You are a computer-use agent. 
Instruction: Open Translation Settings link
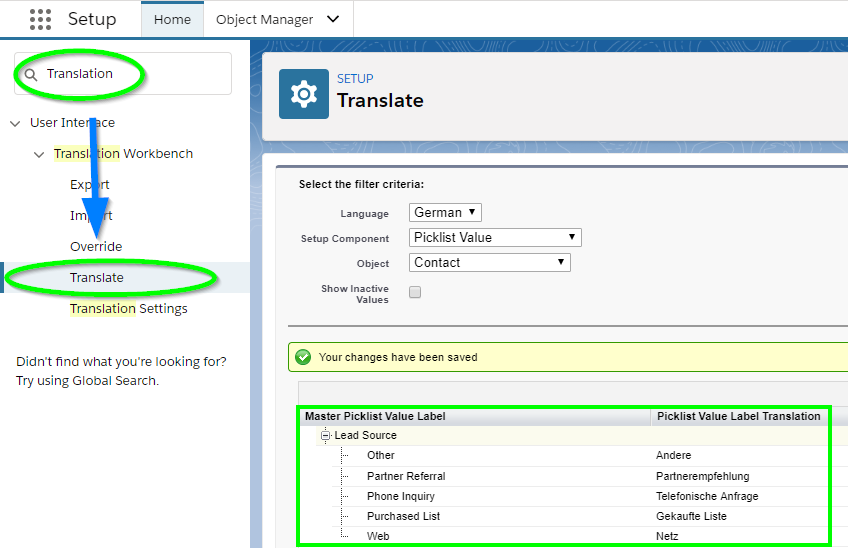pyautogui.click(x=129, y=308)
